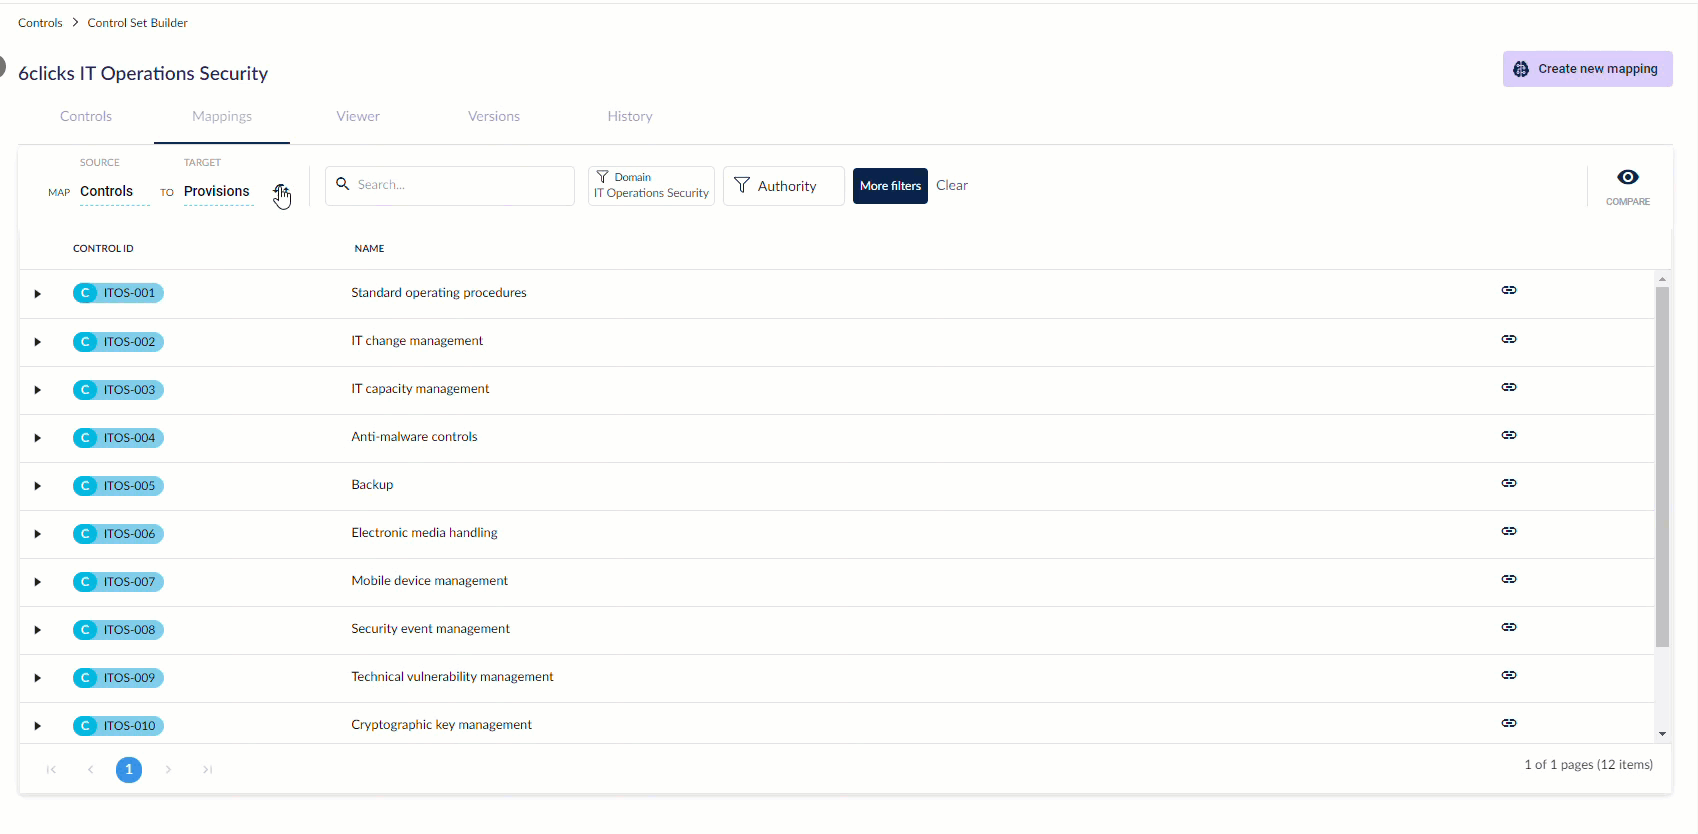Click the Create new mapping button

pos(1587,69)
